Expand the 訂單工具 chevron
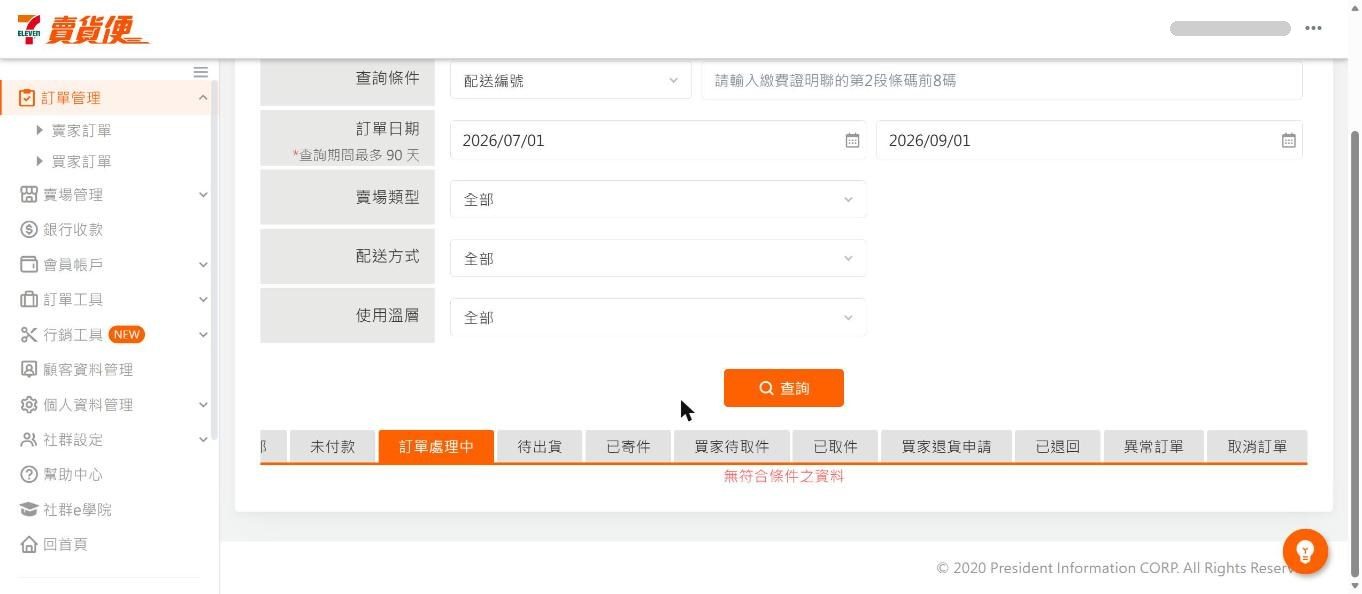The height and width of the screenshot is (594, 1362). pos(203,299)
